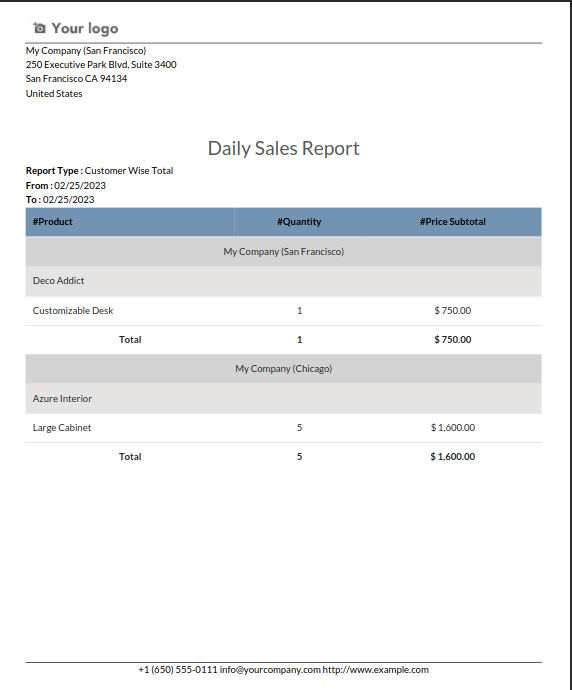This screenshot has height=690, width=572.
Task: Click the +1 (650) 555-0111 phone number
Action: [x=178, y=670]
